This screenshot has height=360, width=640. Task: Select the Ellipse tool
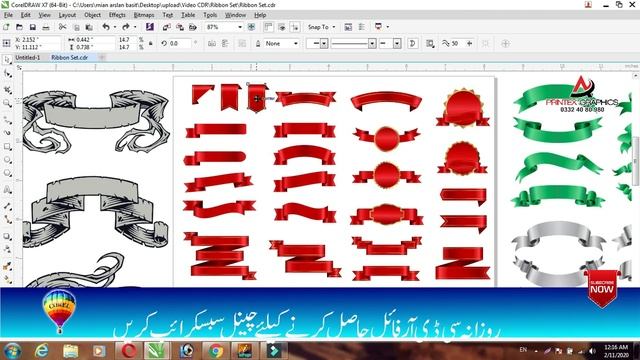pos(7,160)
